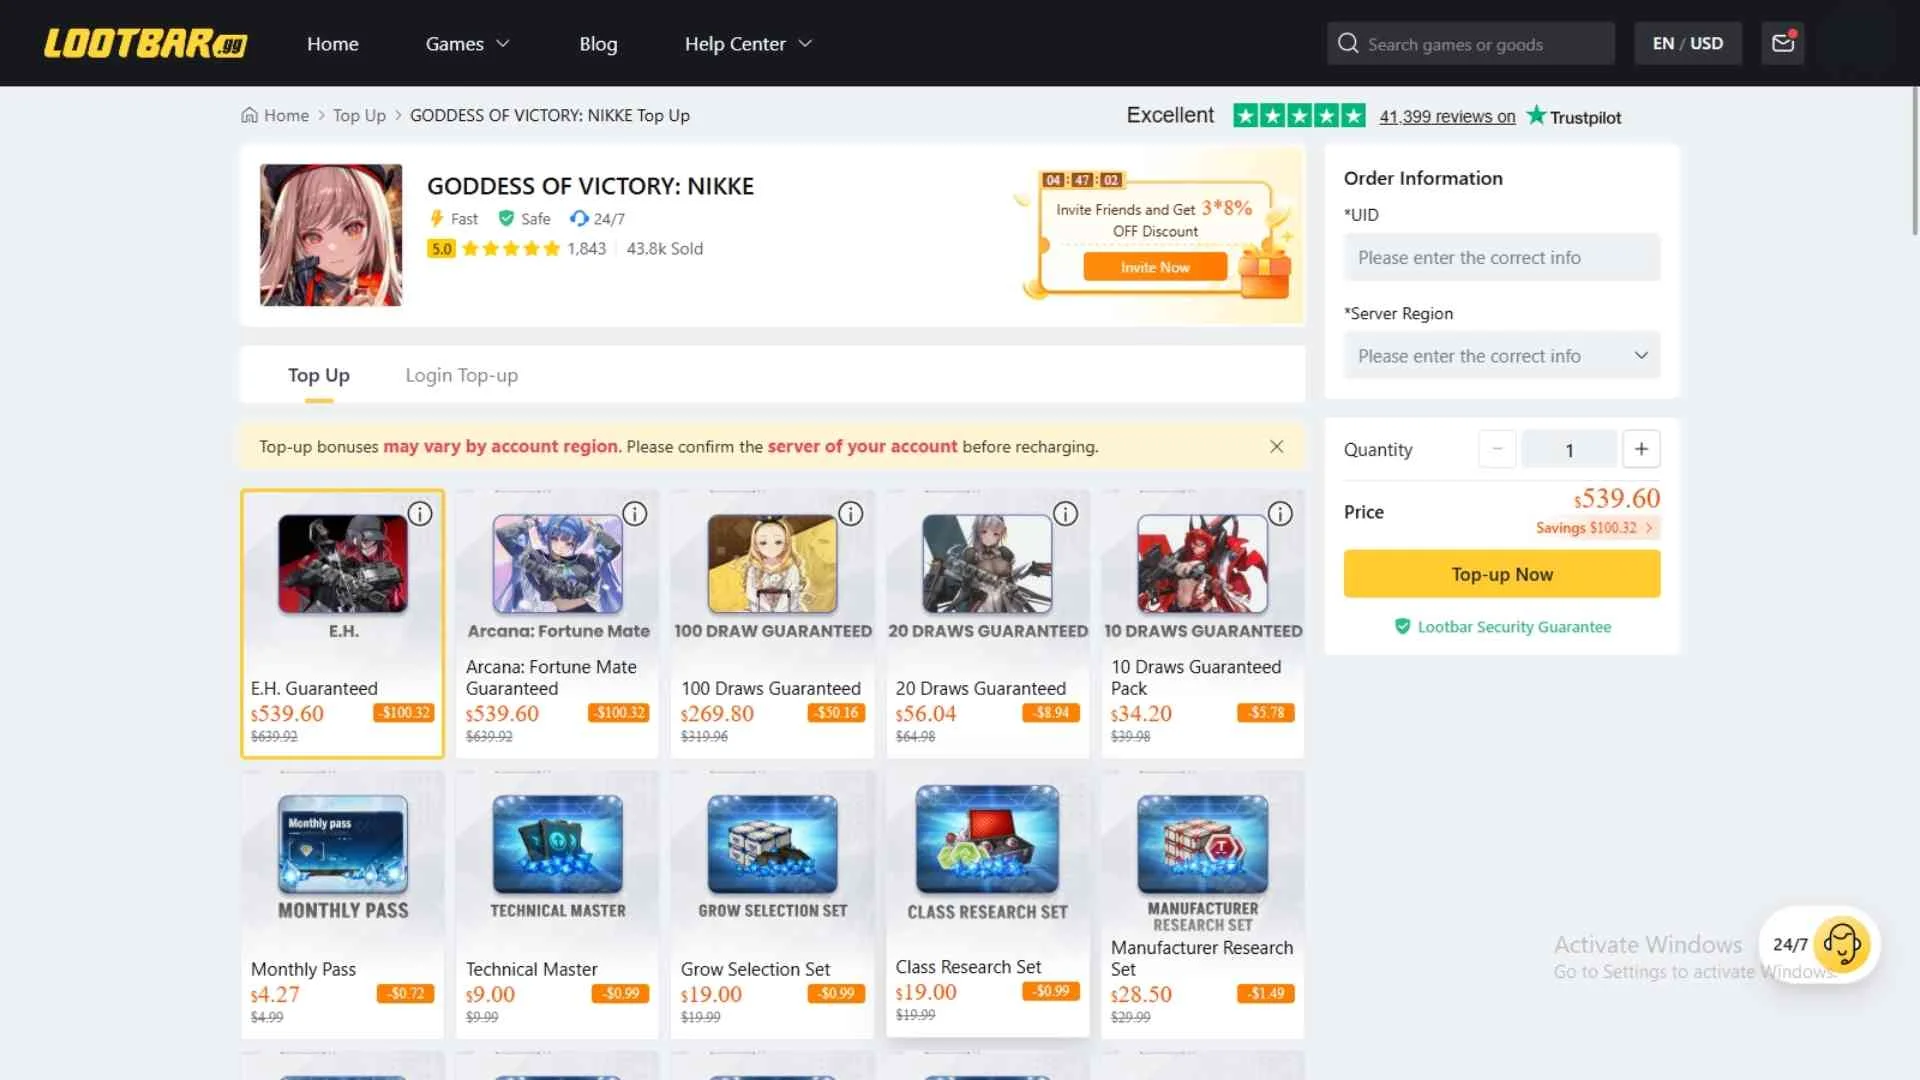
Task: Click info icon on 100 Draw Guaranteed card
Action: pos(850,514)
